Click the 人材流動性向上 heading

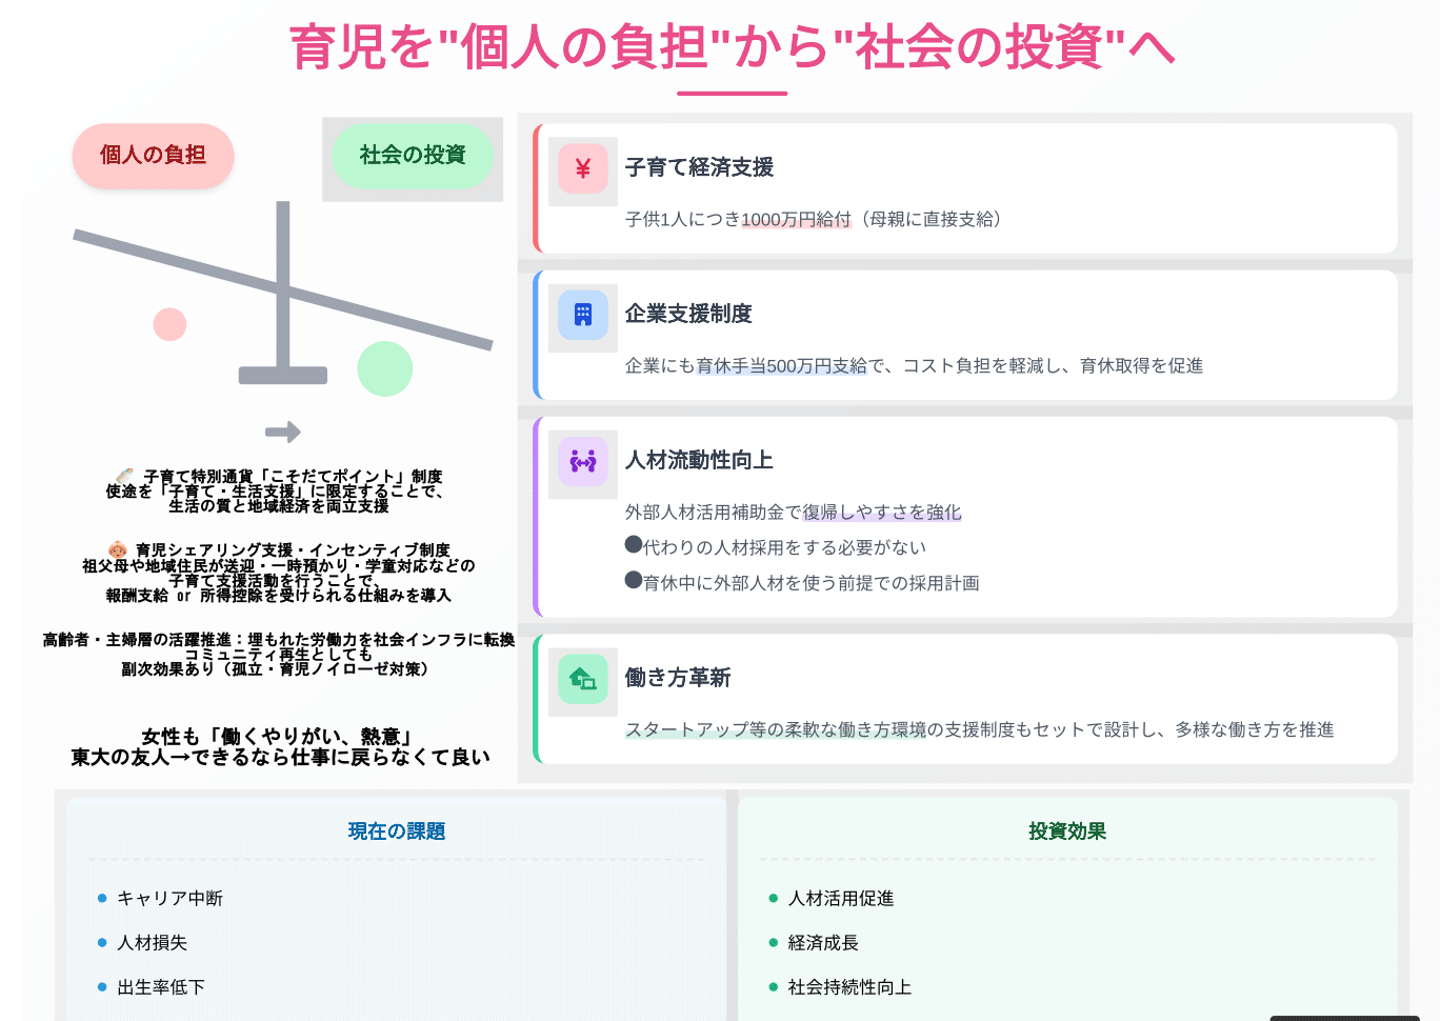pyautogui.click(x=699, y=460)
